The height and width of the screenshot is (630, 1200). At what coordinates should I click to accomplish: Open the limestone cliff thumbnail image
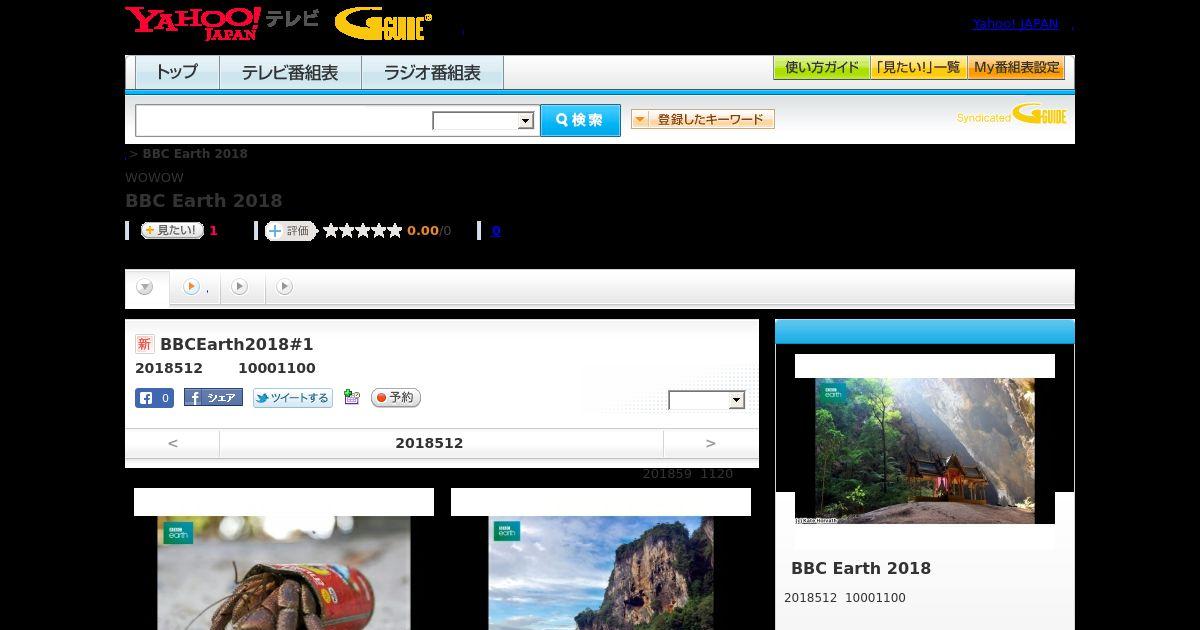click(x=601, y=573)
